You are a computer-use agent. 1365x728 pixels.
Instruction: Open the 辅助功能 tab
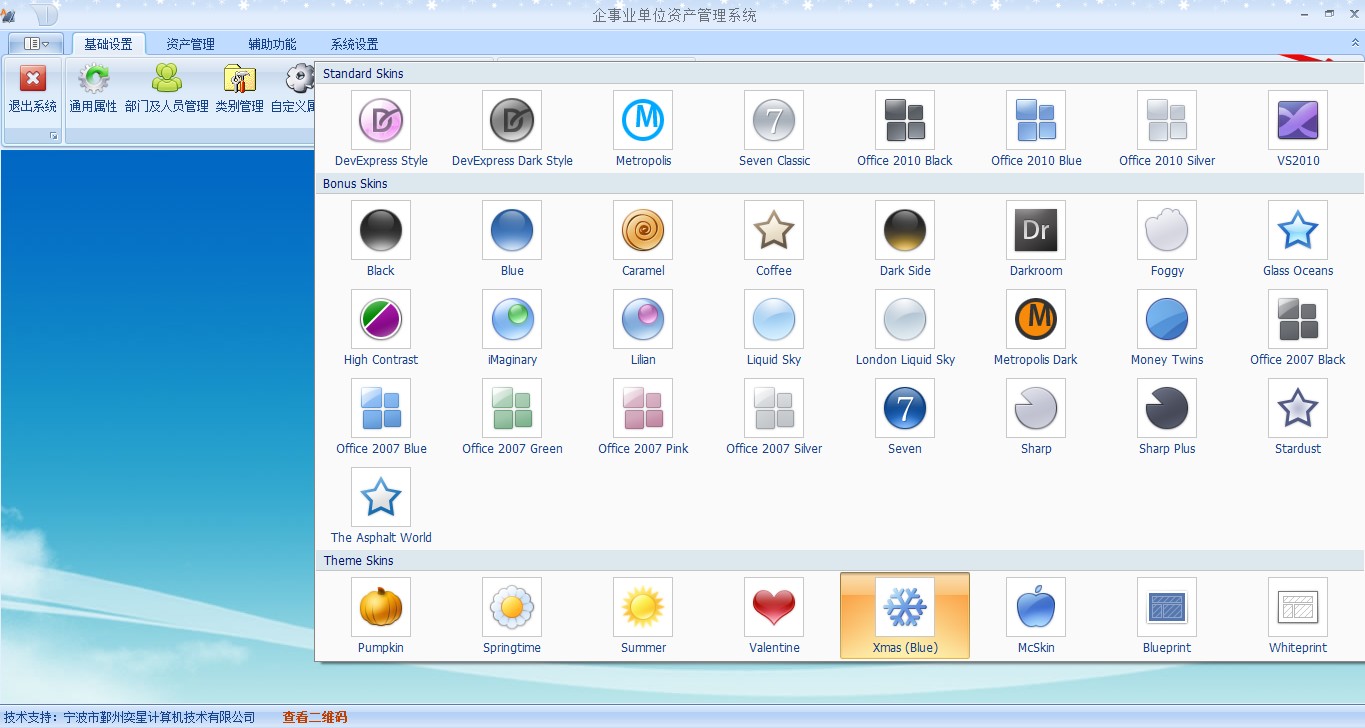272,44
